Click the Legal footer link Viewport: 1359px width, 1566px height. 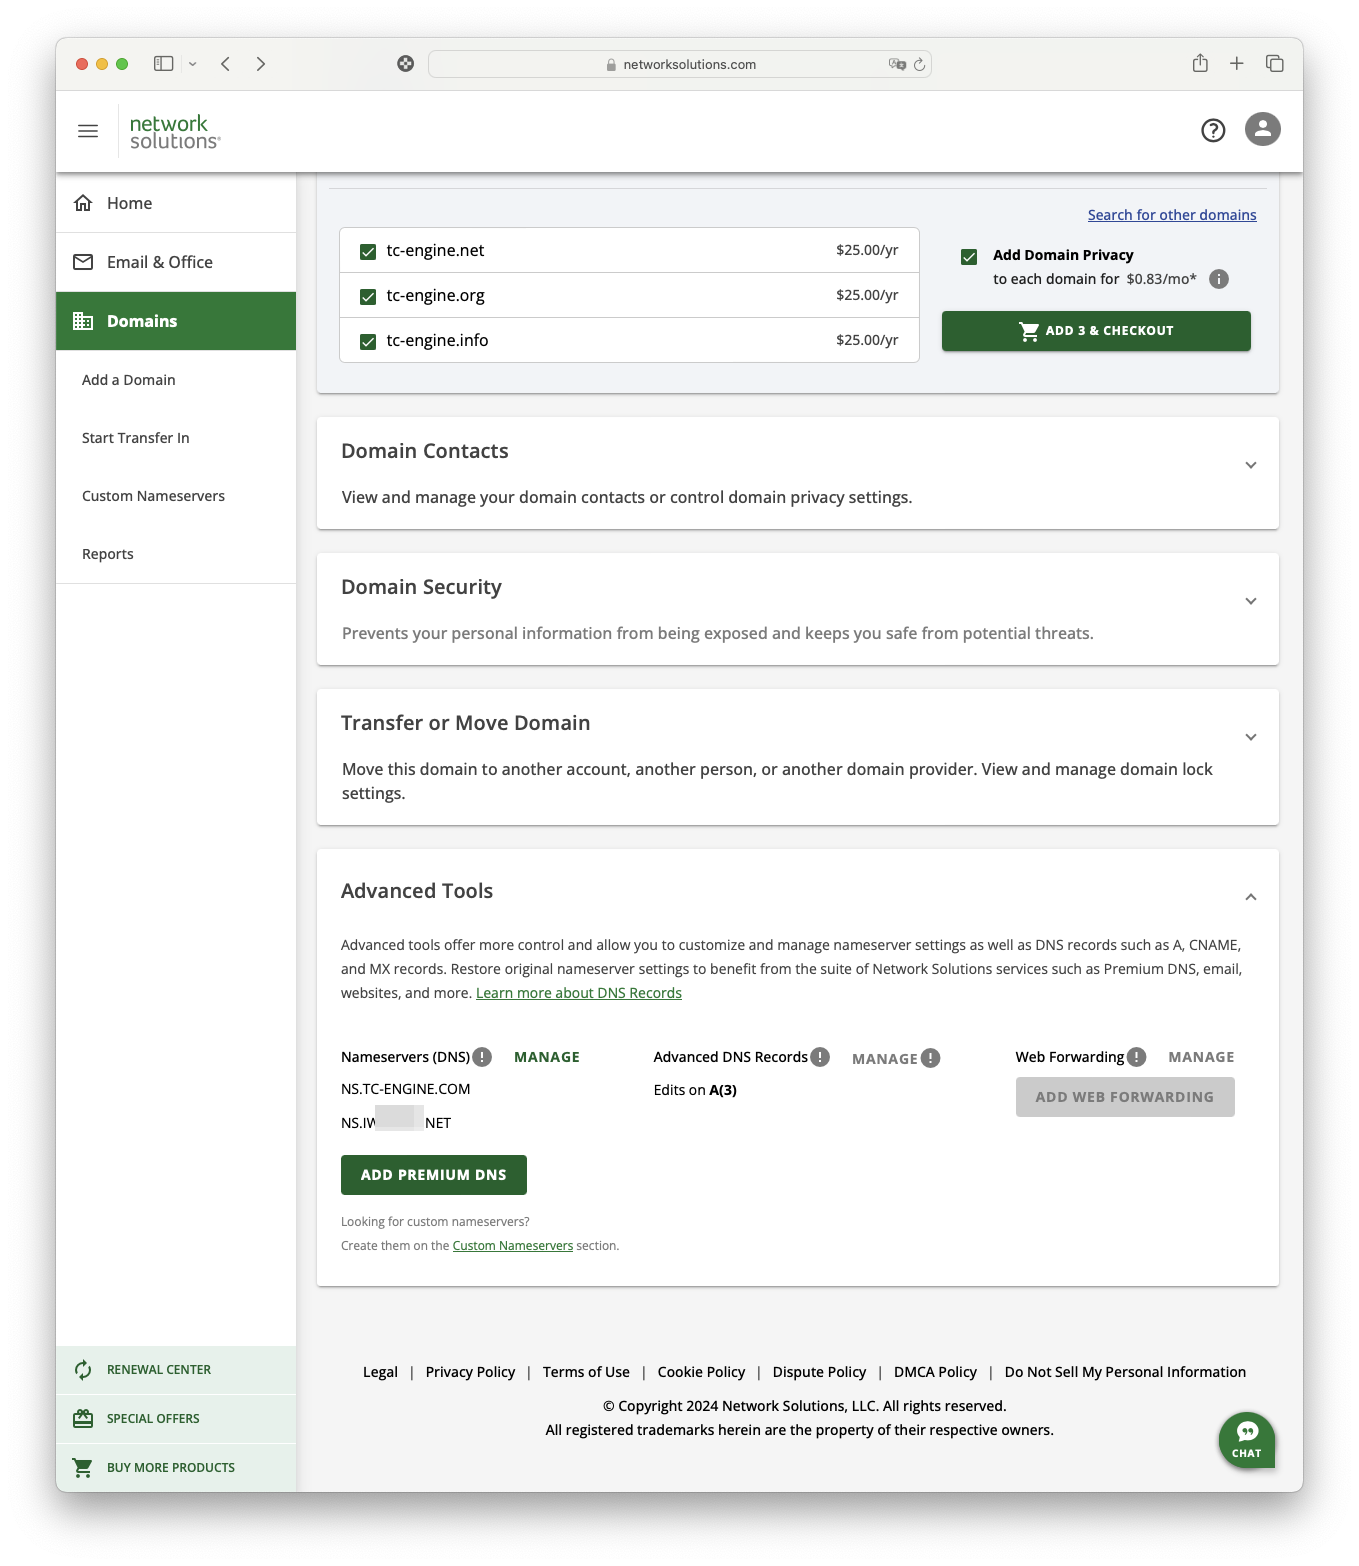(x=380, y=1372)
